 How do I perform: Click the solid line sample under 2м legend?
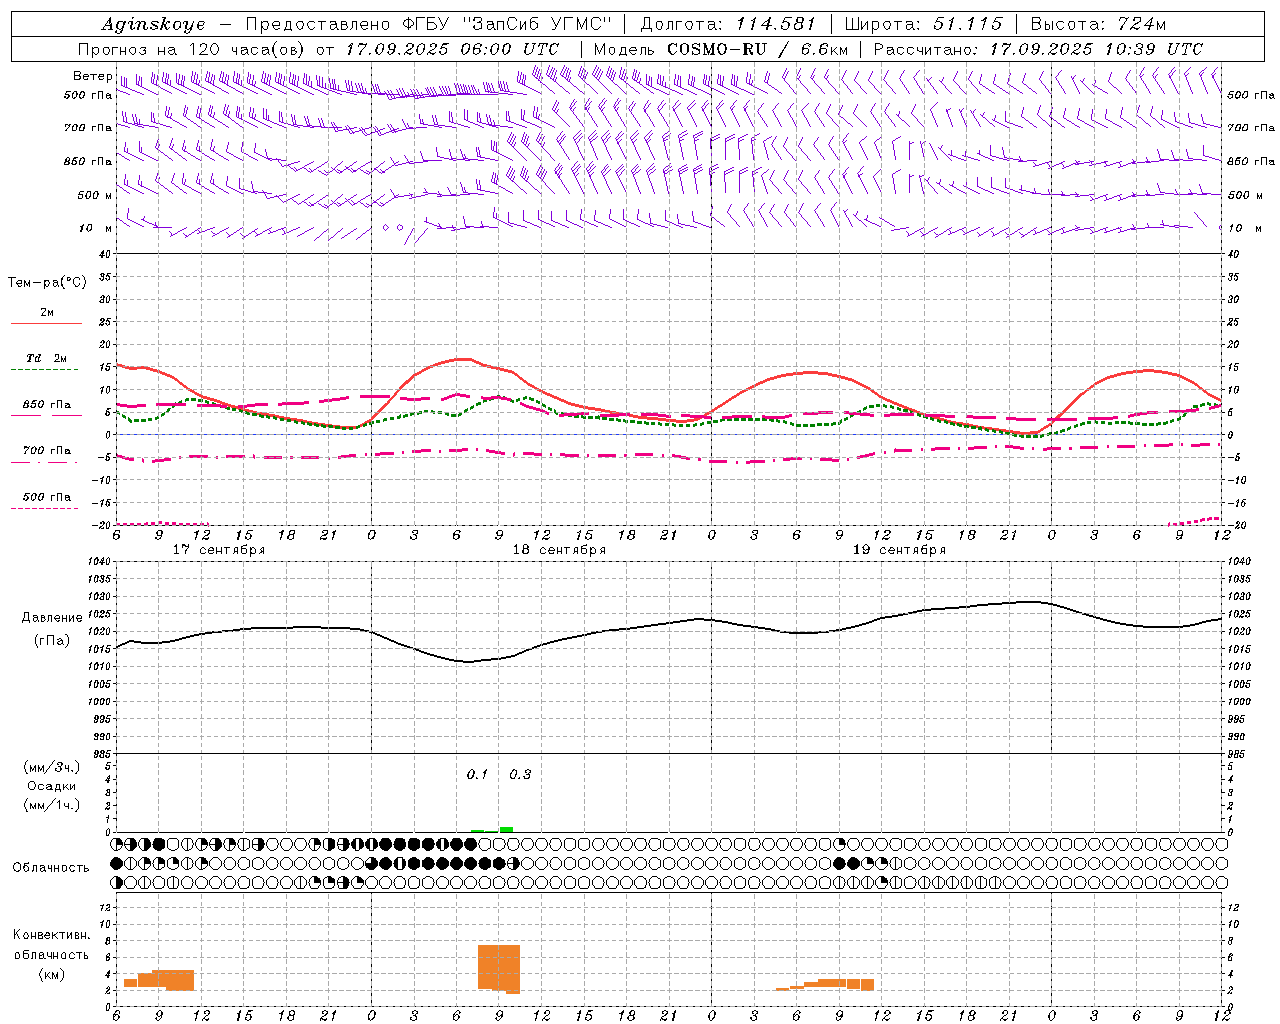point(46,324)
